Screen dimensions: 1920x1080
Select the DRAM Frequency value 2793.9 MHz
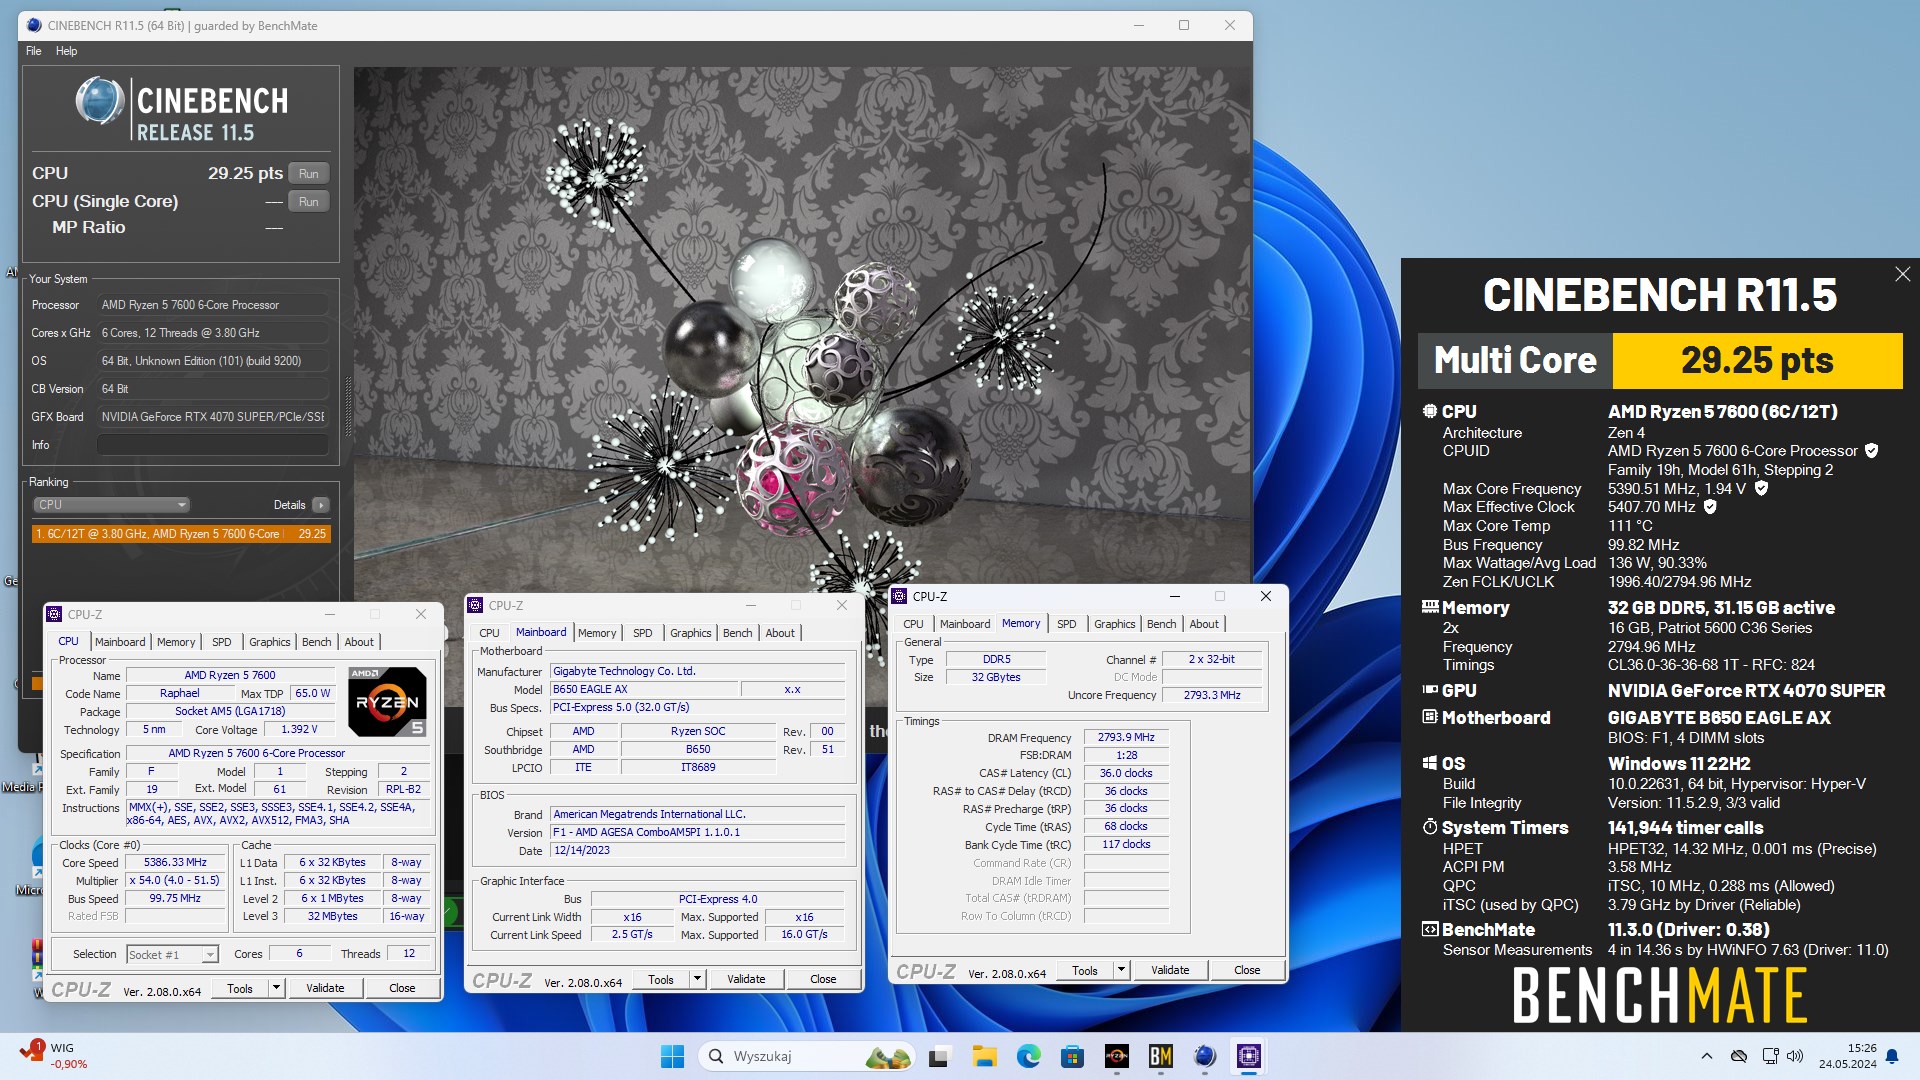(x=1126, y=738)
